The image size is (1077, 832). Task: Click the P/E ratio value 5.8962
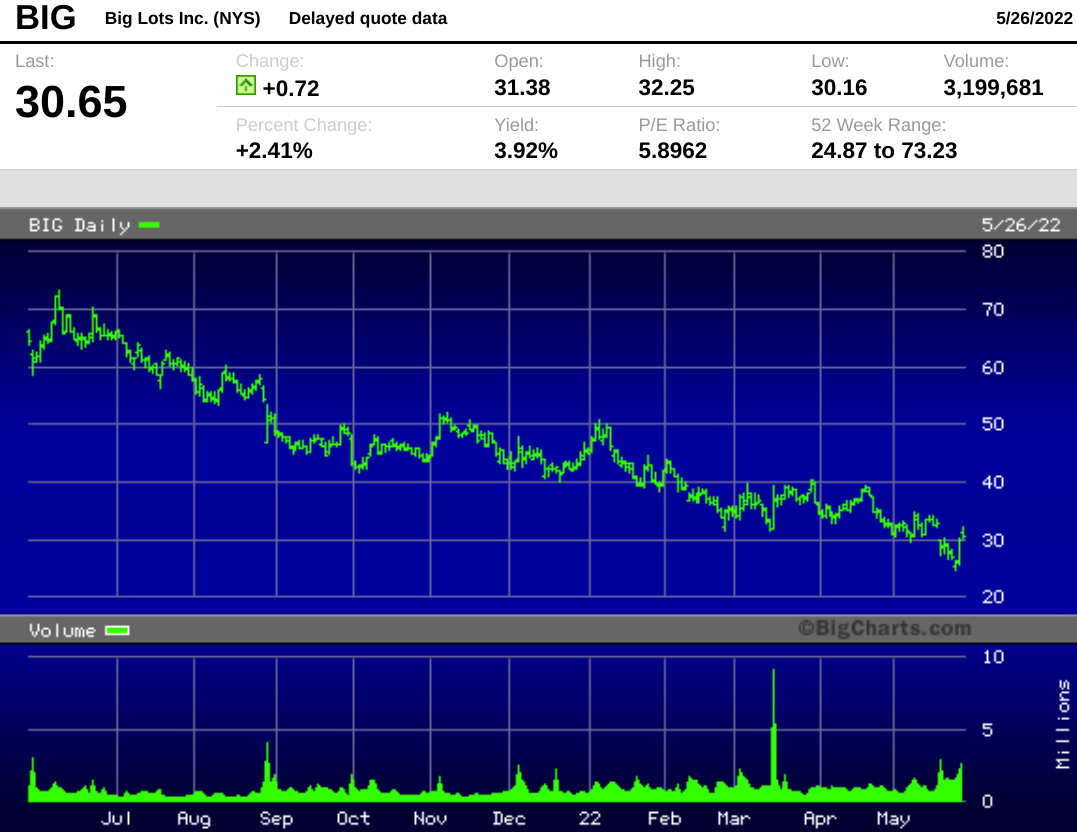tap(672, 150)
